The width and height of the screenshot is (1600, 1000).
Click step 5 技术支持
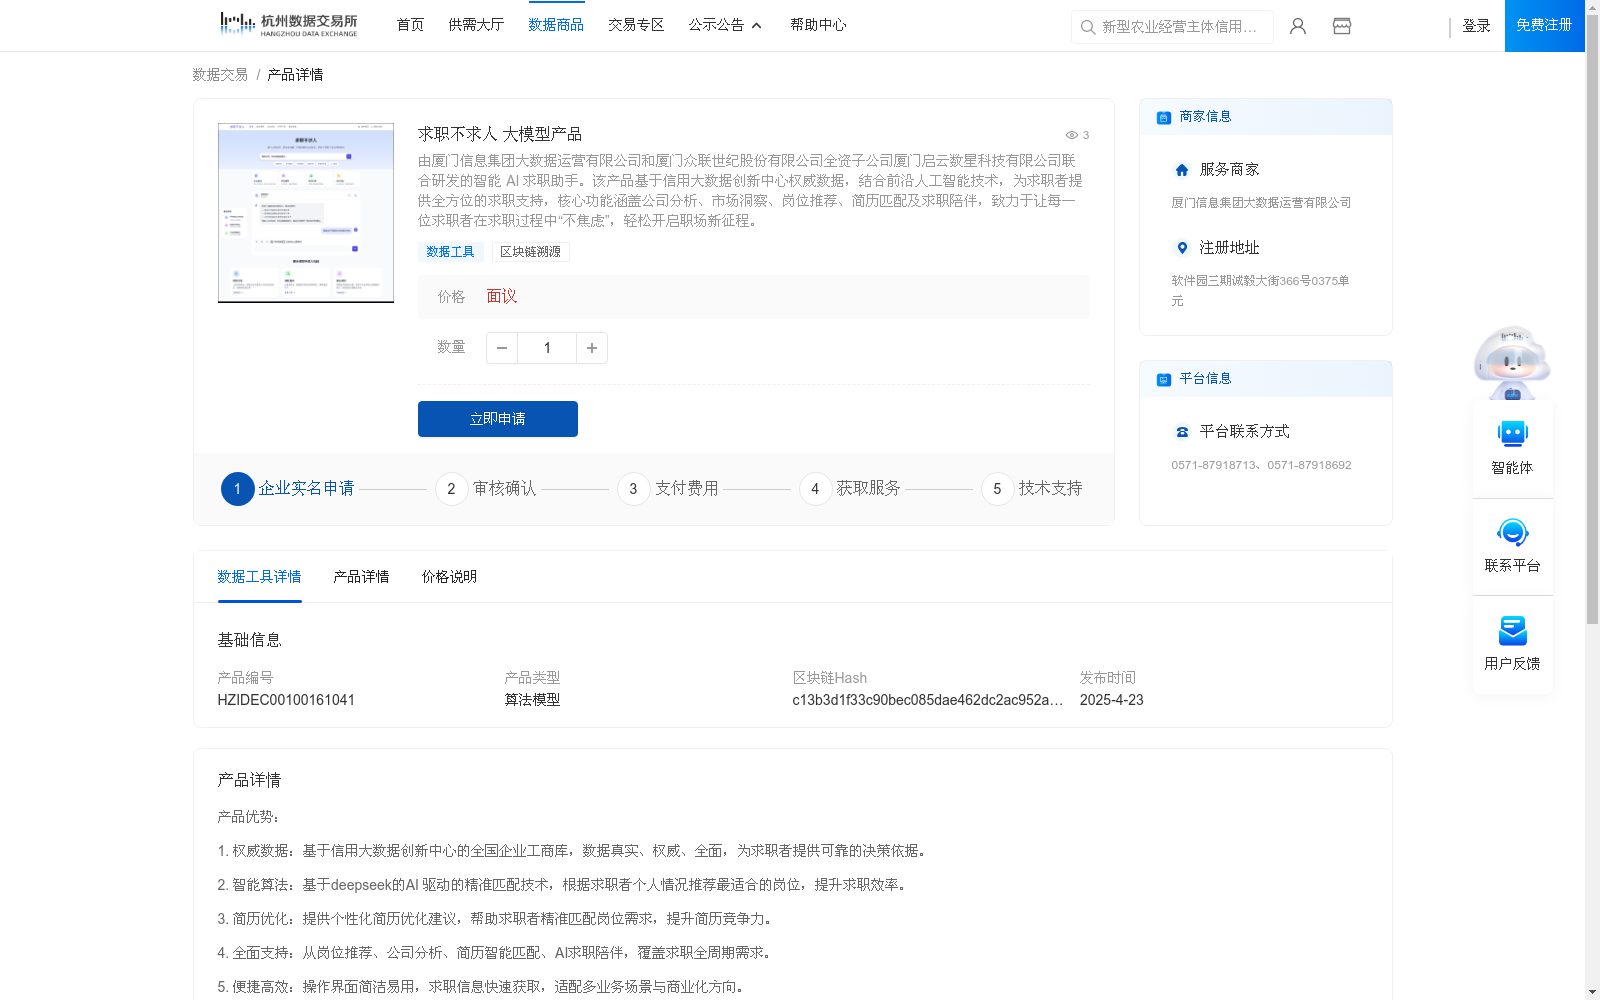pos(1032,489)
